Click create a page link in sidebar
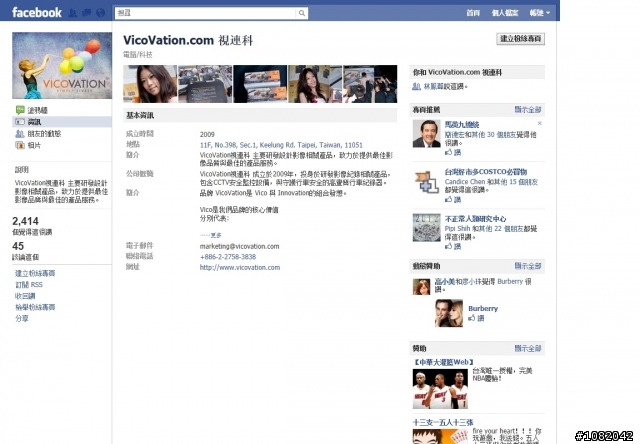Viewport: 640px width, 444px height. [35, 273]
